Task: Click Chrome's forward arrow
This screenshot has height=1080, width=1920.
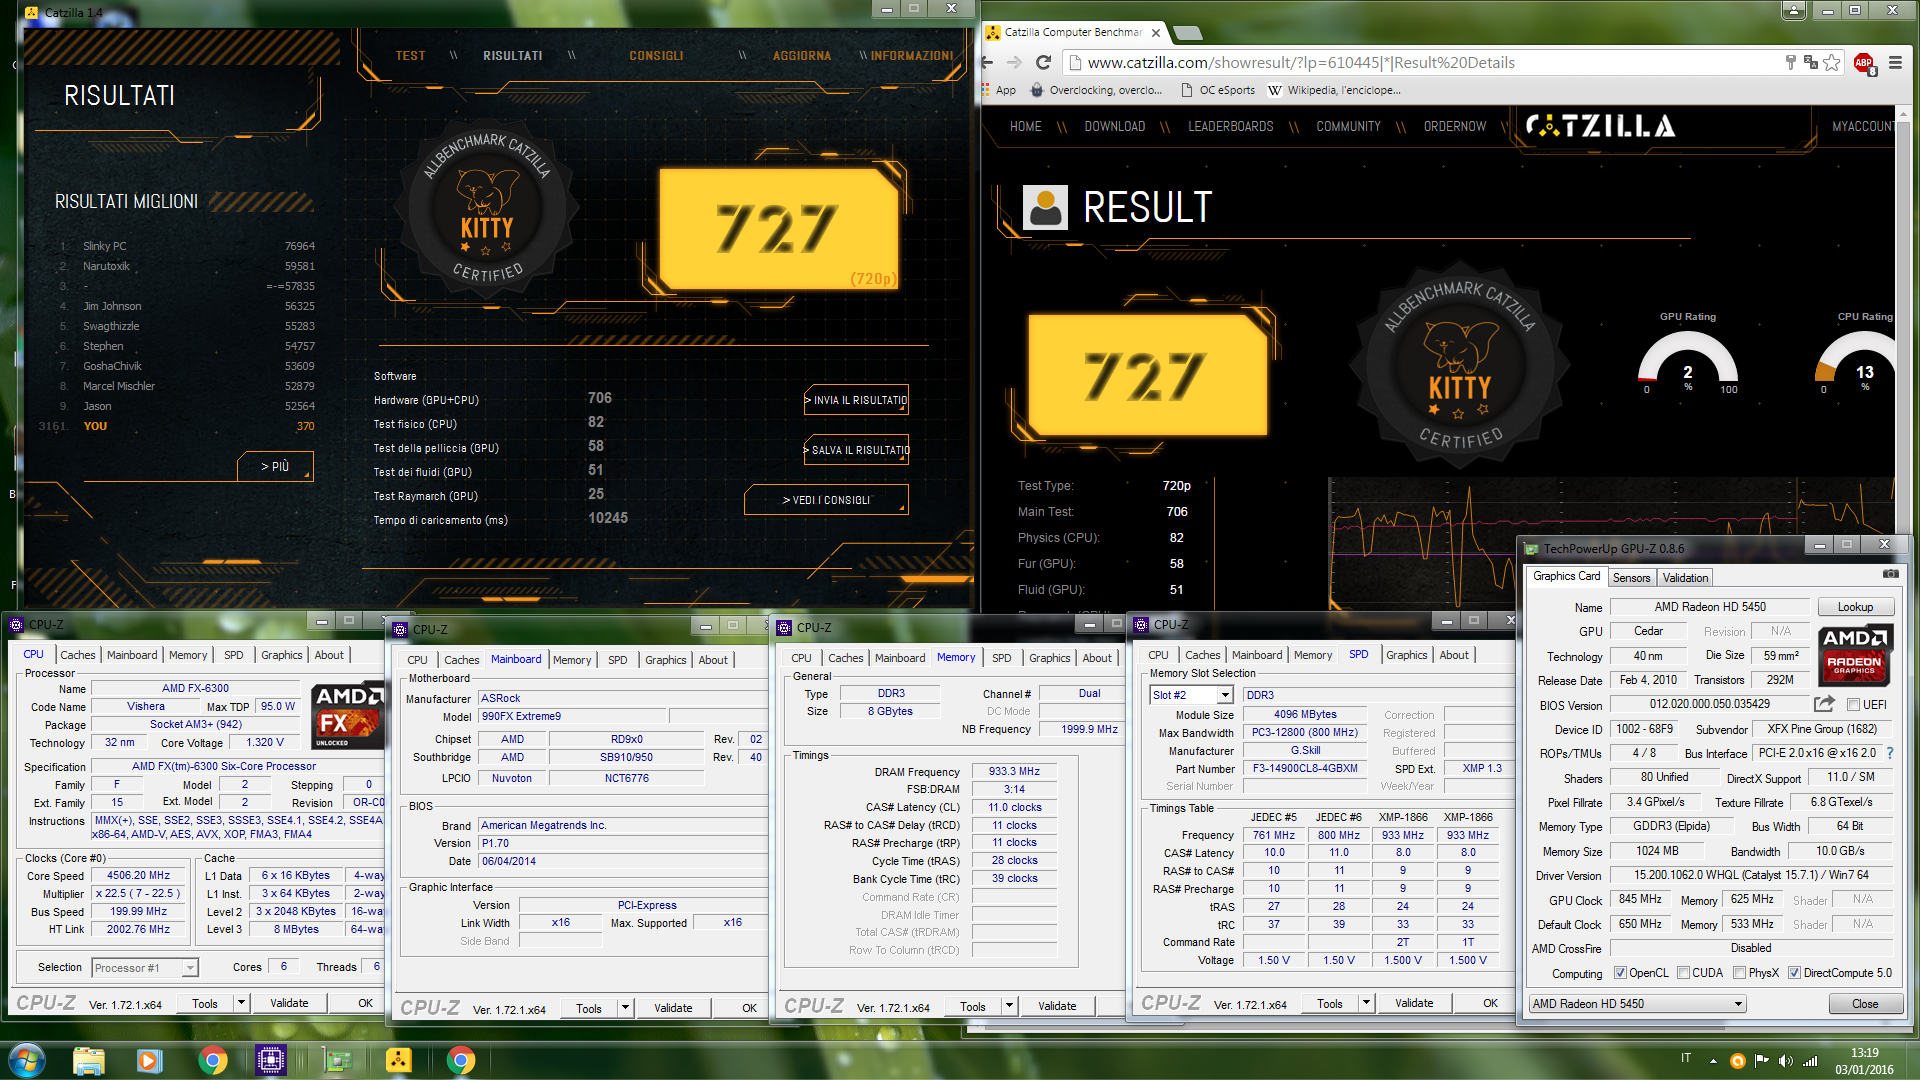Action: 1014,62
